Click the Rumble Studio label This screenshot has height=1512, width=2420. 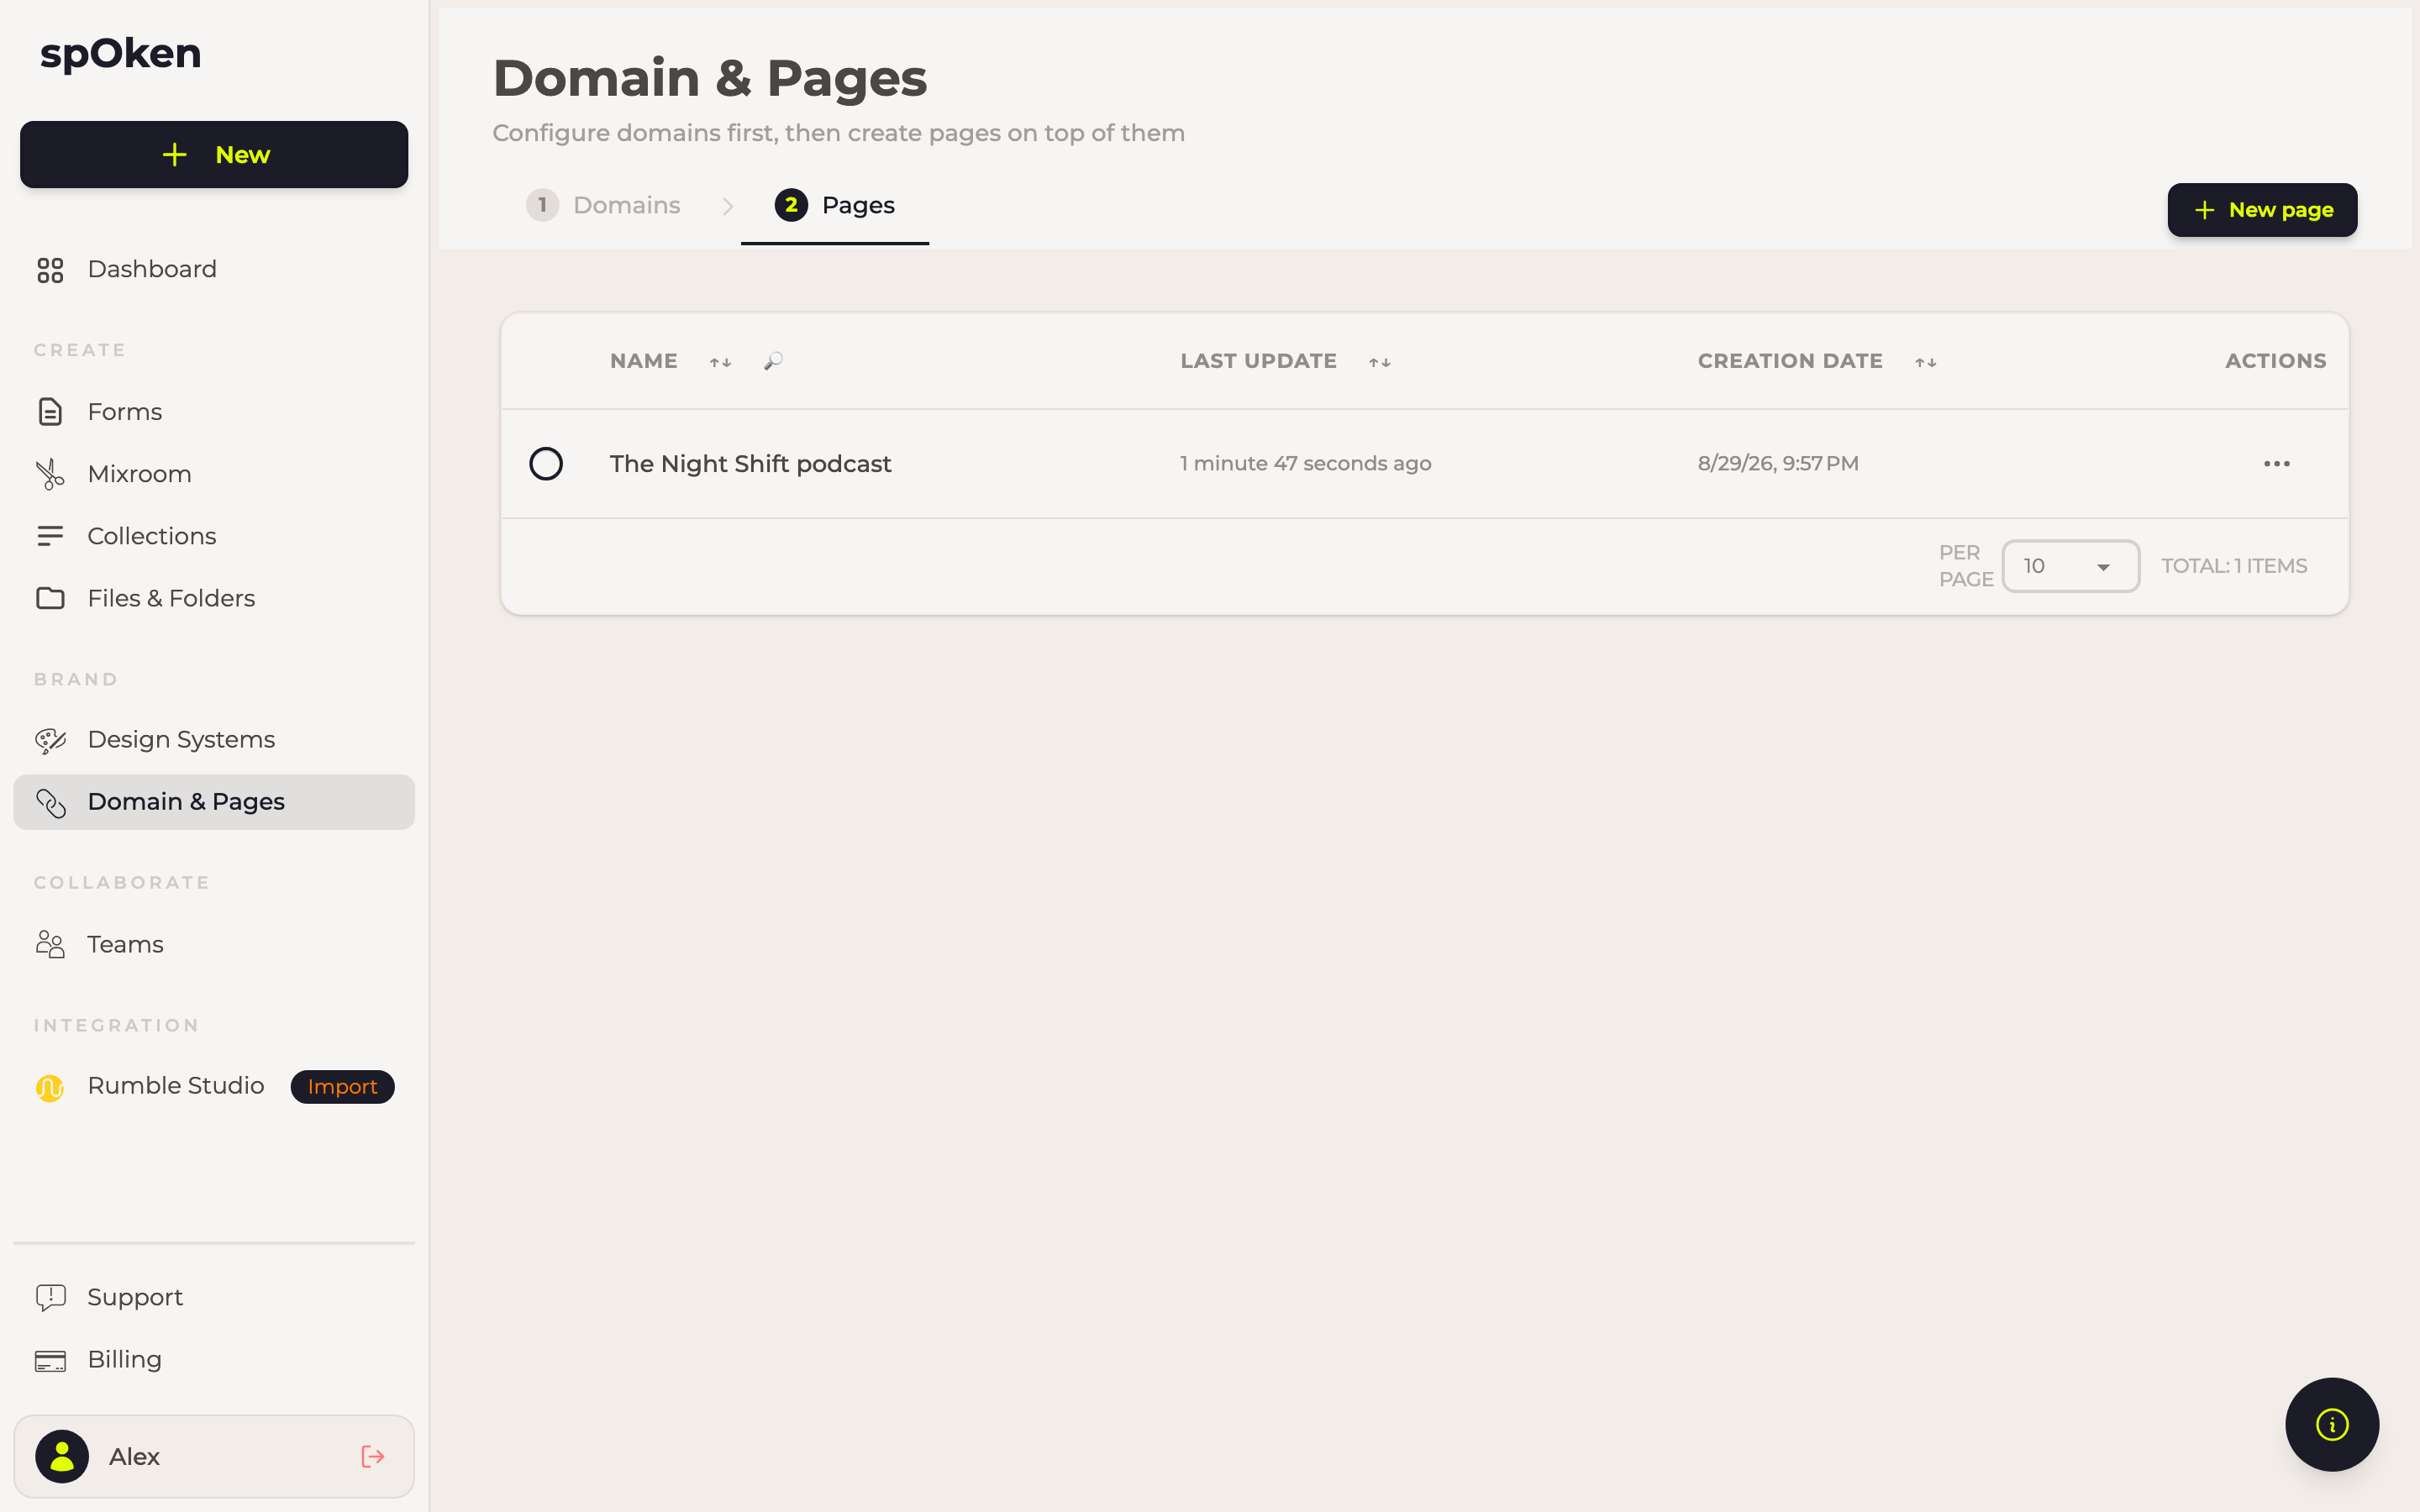(x=176, y=1086)
